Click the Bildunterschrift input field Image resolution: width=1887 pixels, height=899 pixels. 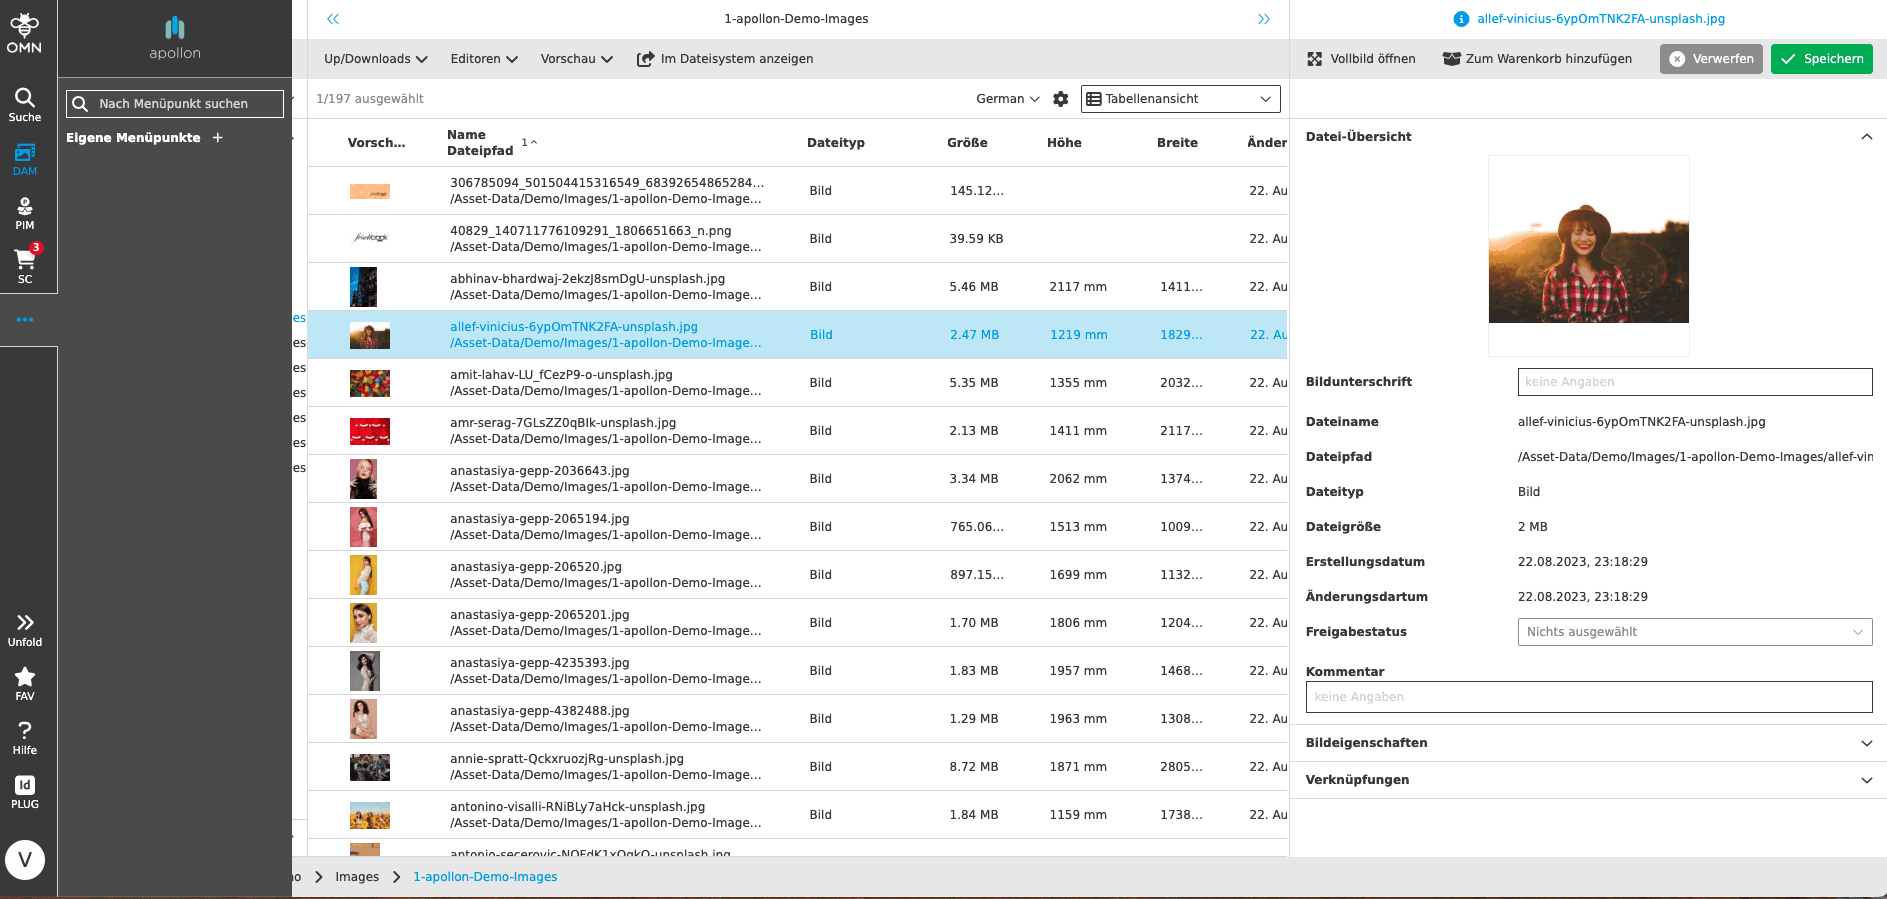coord(1694,382)
